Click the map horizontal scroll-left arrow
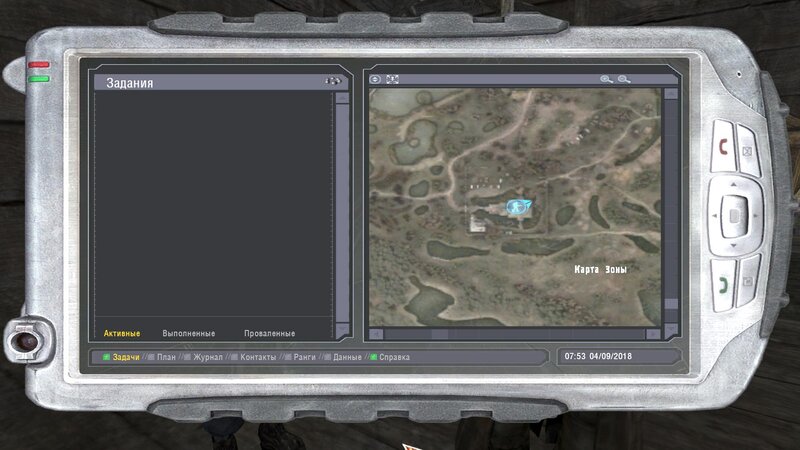Image resolution: width=800 pixels, height=450 pixels. [x=376, y=334]
